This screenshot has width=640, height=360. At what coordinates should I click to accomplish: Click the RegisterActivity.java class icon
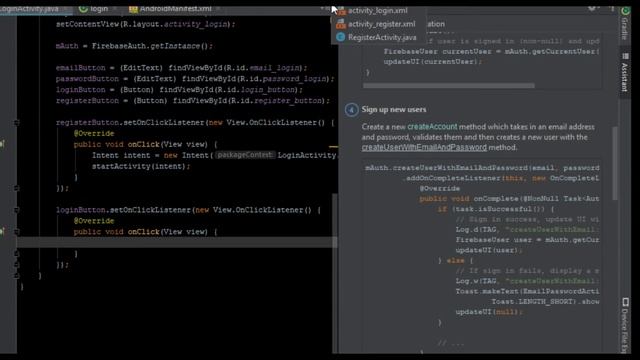click(x=340, y=37)
